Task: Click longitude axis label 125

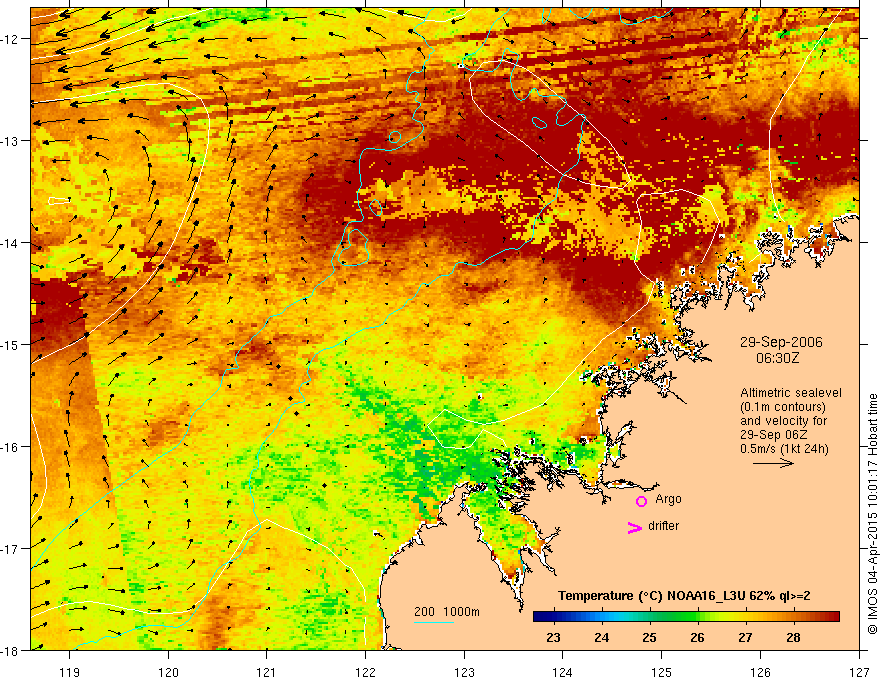Action: click(662, 672)
